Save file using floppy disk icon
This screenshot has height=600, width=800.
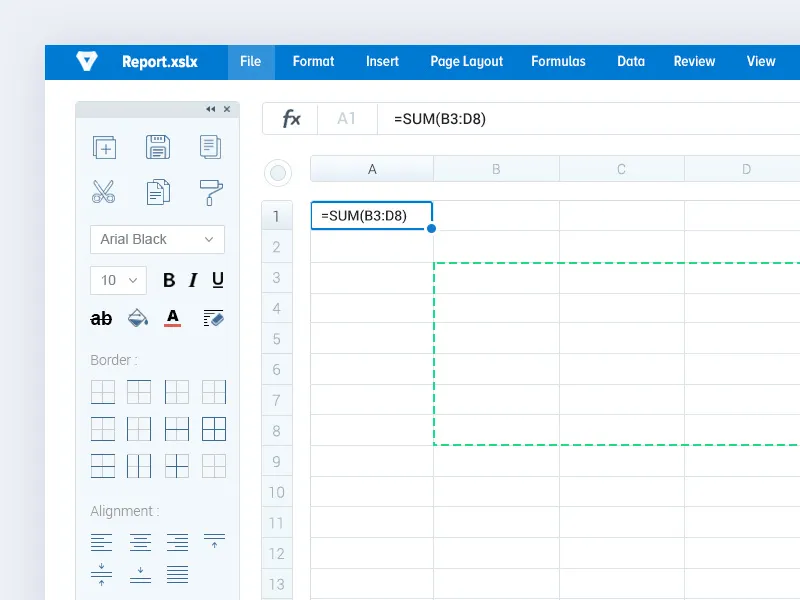tap(158, 147)
